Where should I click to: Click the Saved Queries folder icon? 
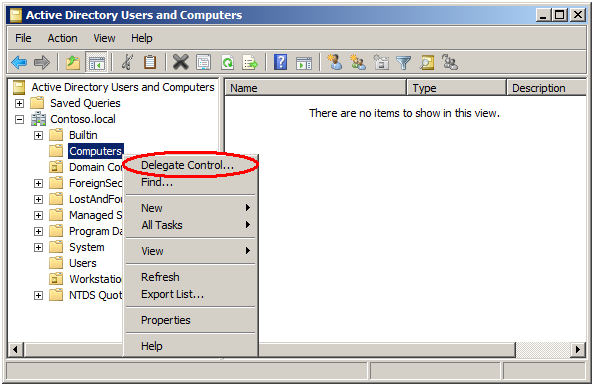(37, 103)
